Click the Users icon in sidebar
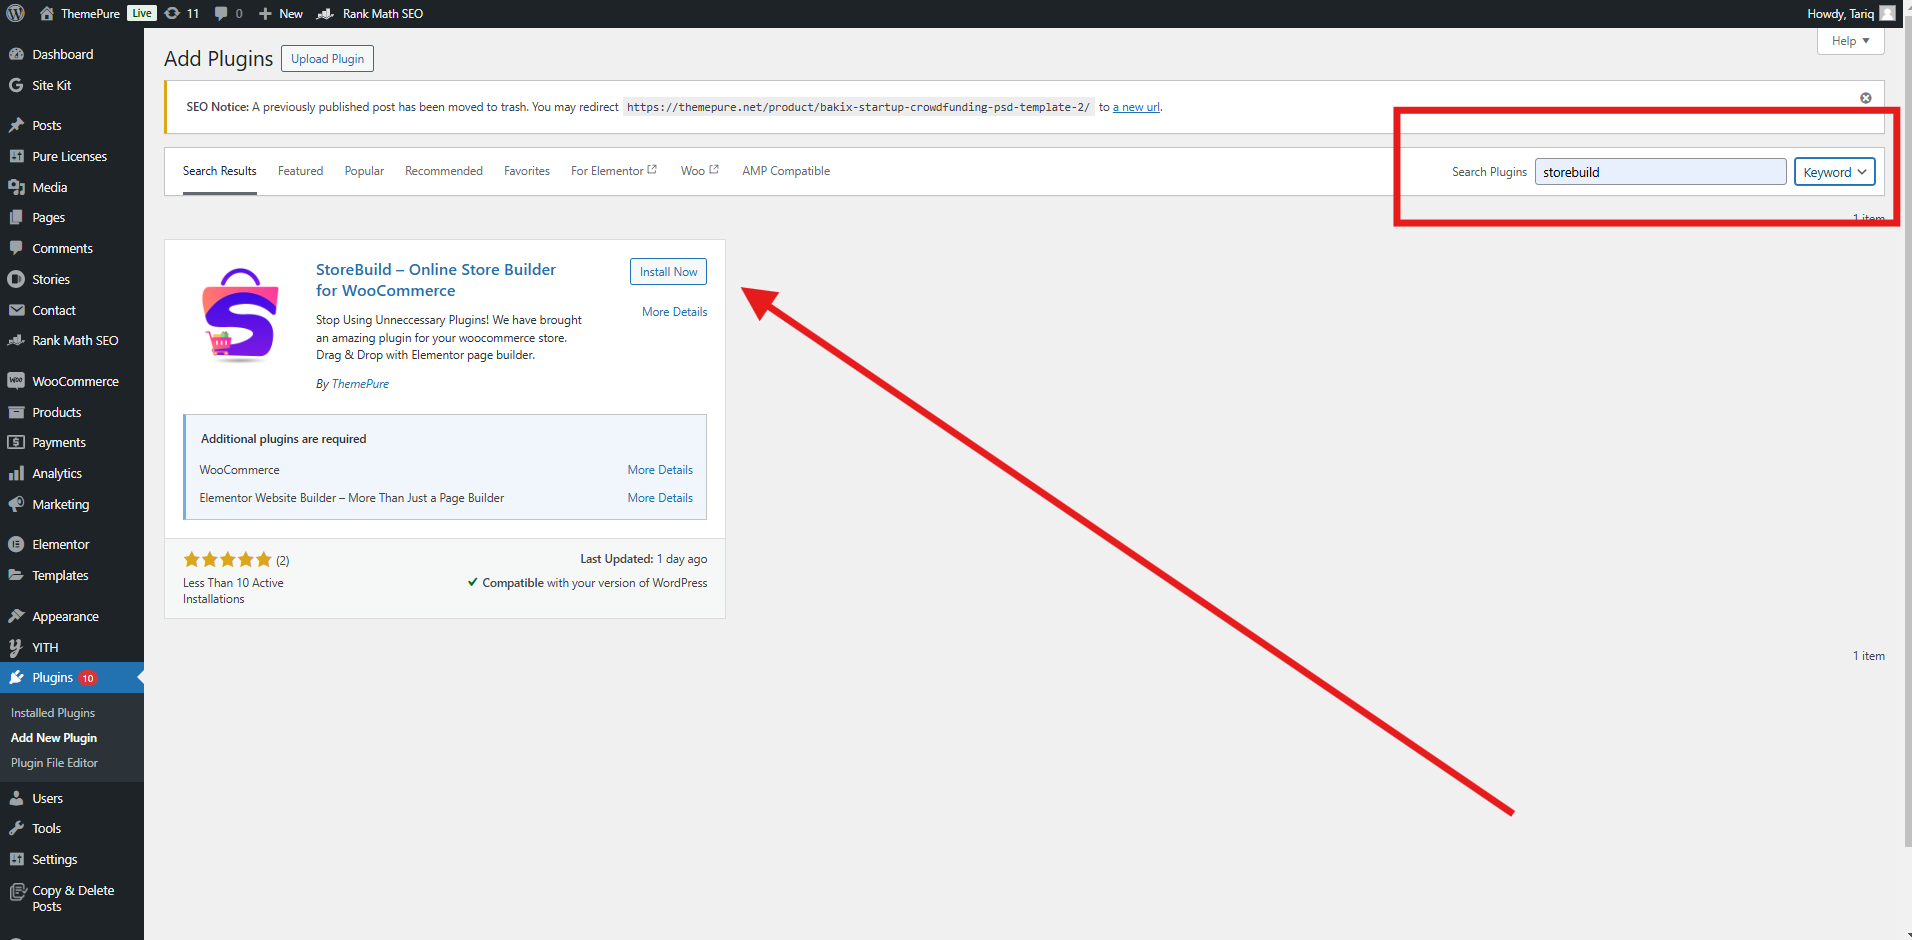The height and width of the screenshot is (940, 1912). click(16, 798)
